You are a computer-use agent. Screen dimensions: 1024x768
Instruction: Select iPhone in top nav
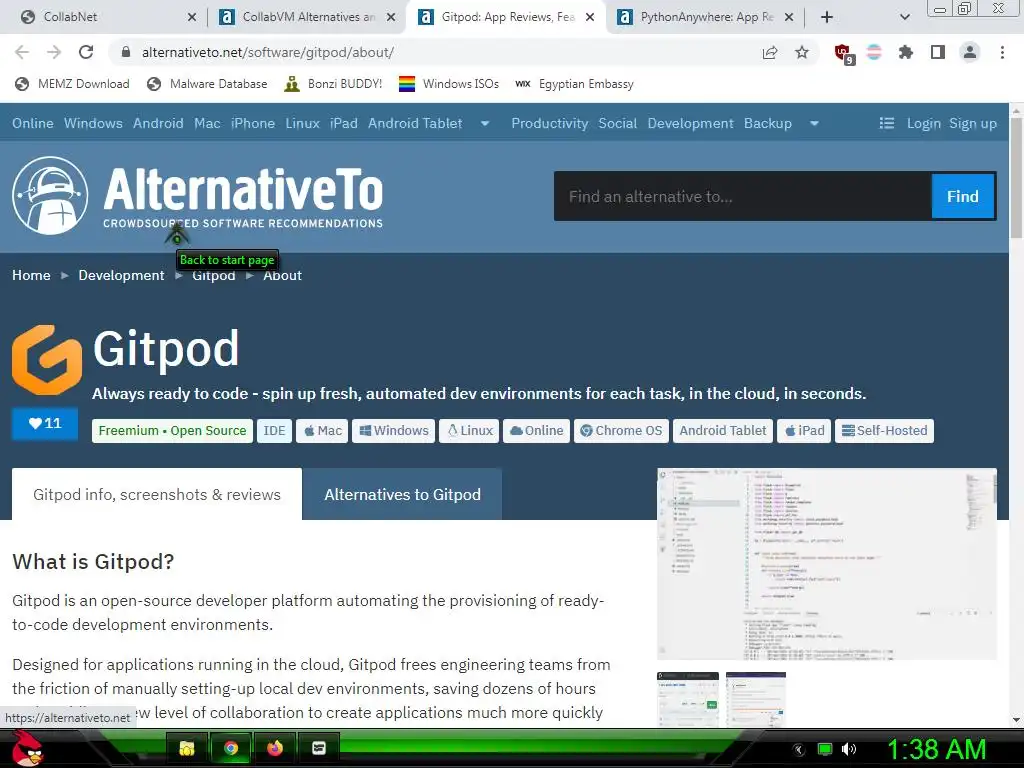(x=253, y=123)
